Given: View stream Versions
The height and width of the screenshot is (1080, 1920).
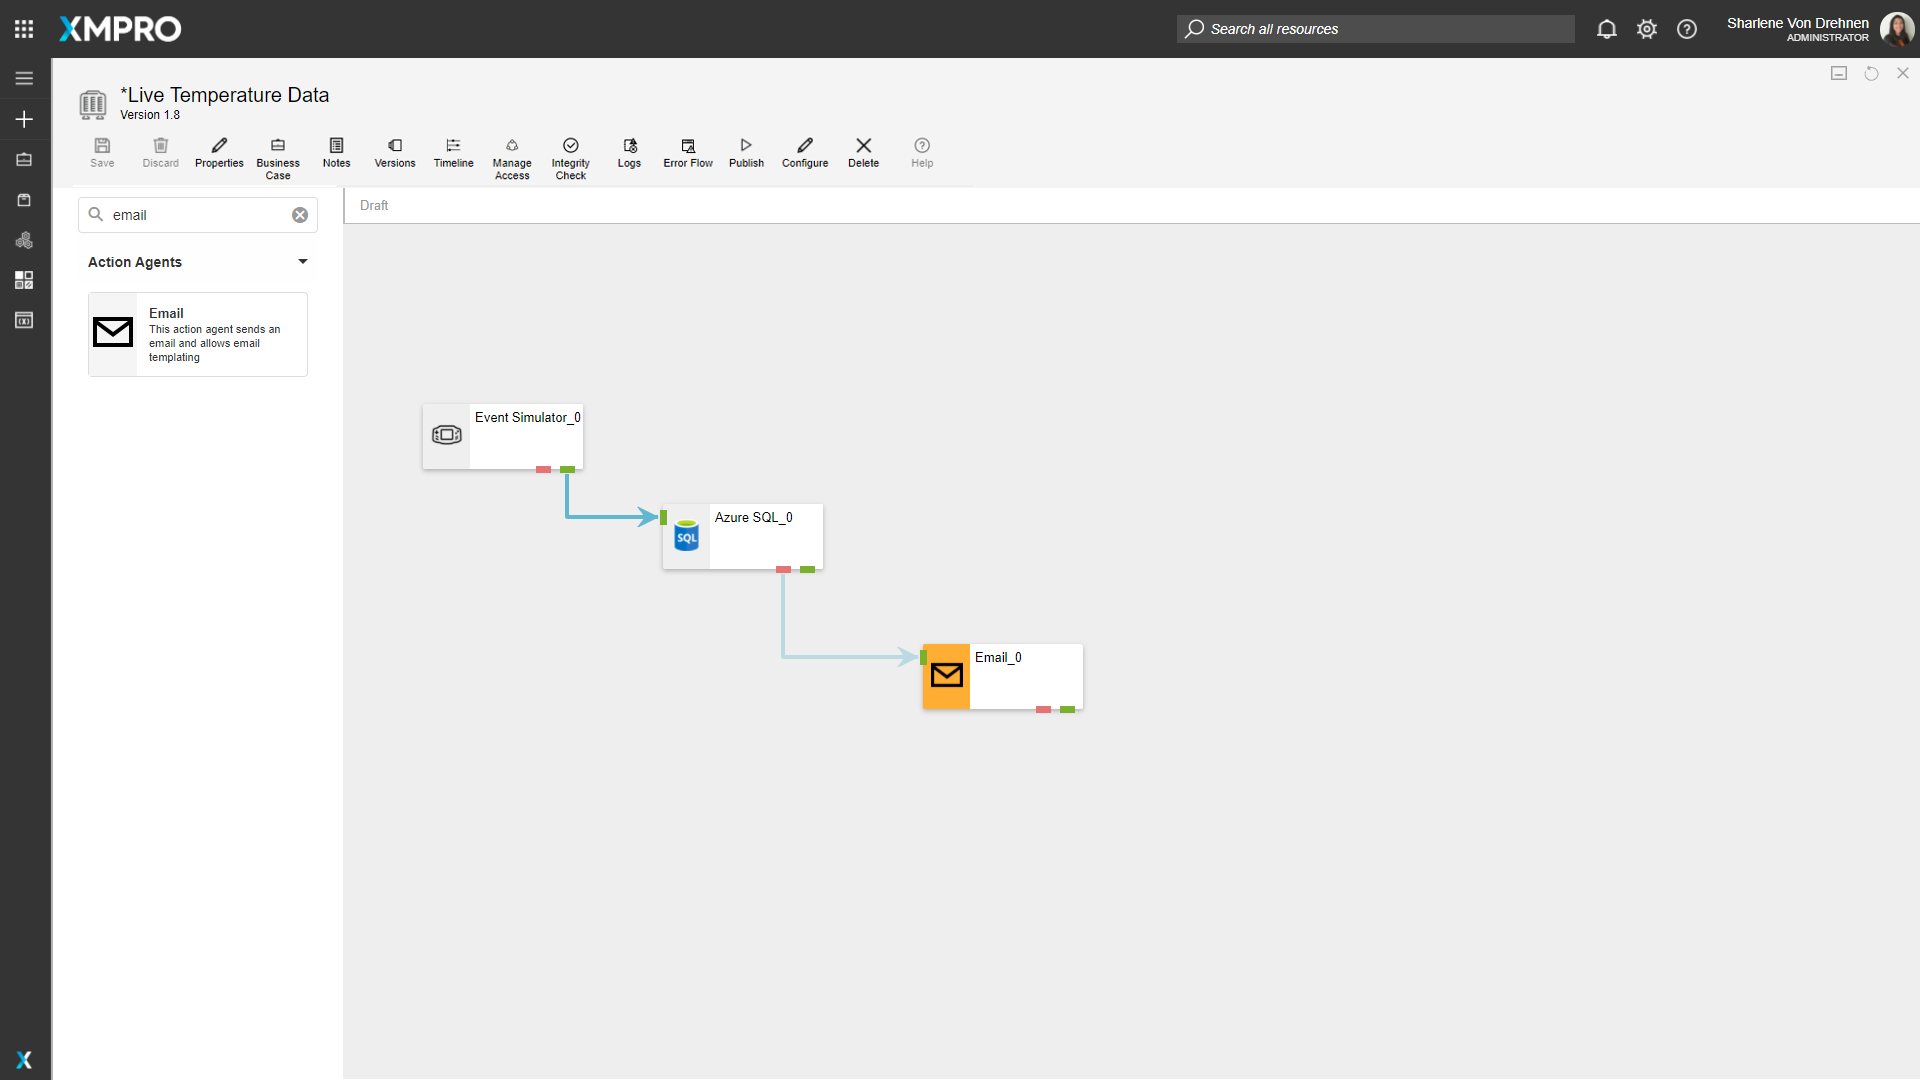Looking at the screenshot, I should tap(394, 153).
